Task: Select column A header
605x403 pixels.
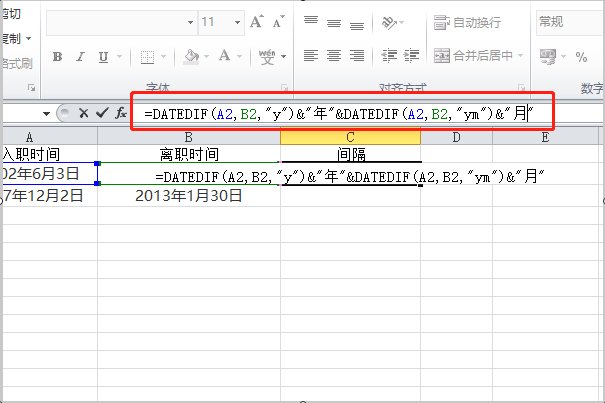Action: (50, 137)
